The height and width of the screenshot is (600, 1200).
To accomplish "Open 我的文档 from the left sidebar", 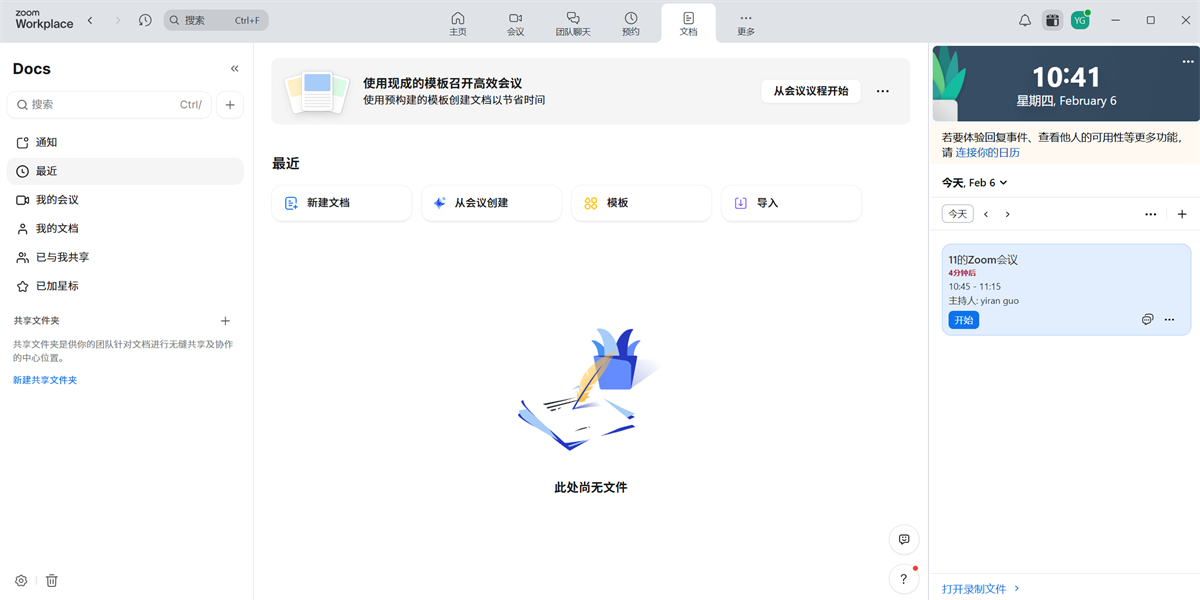I will click(53, 228).
